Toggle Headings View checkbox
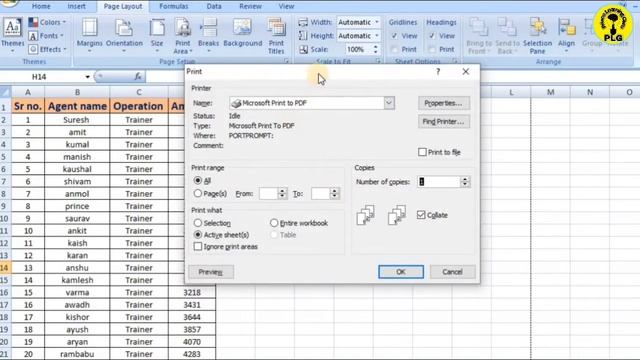Image resolution: width=640 pixels, height=360 pixels. (432, 36)
